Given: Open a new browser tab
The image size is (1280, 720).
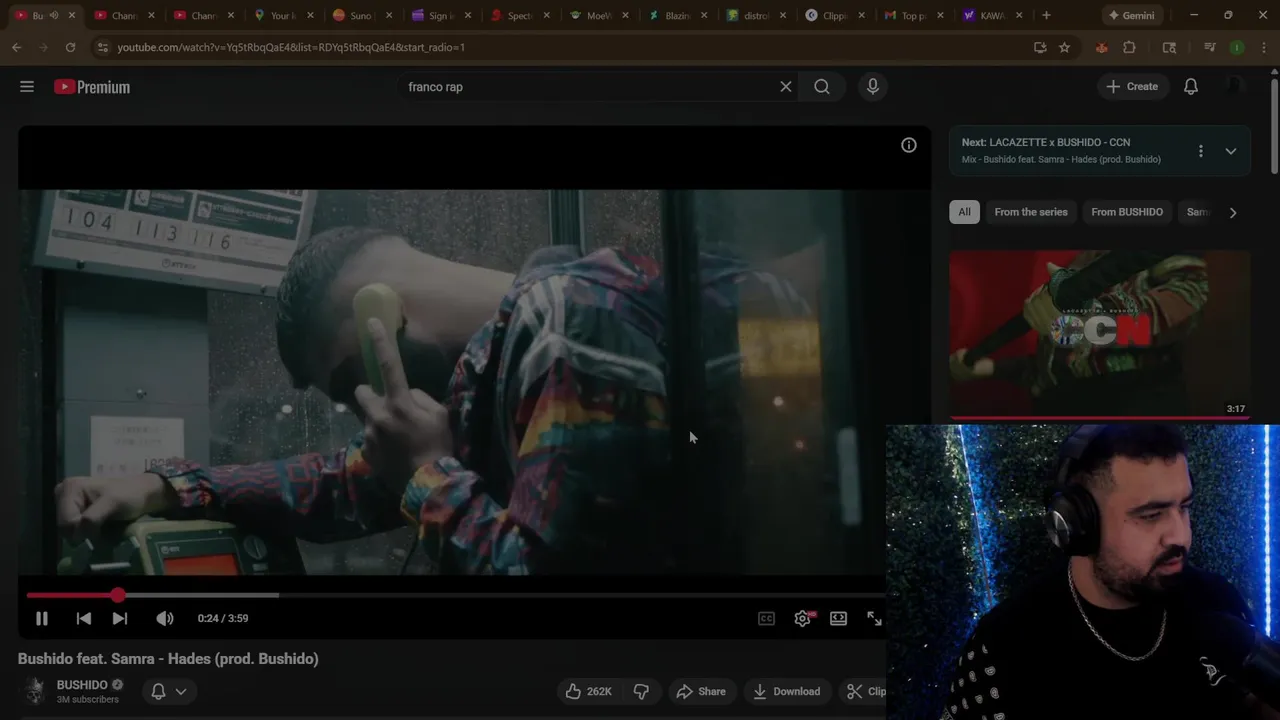Looking at the screenshot, I should 1046,15.
